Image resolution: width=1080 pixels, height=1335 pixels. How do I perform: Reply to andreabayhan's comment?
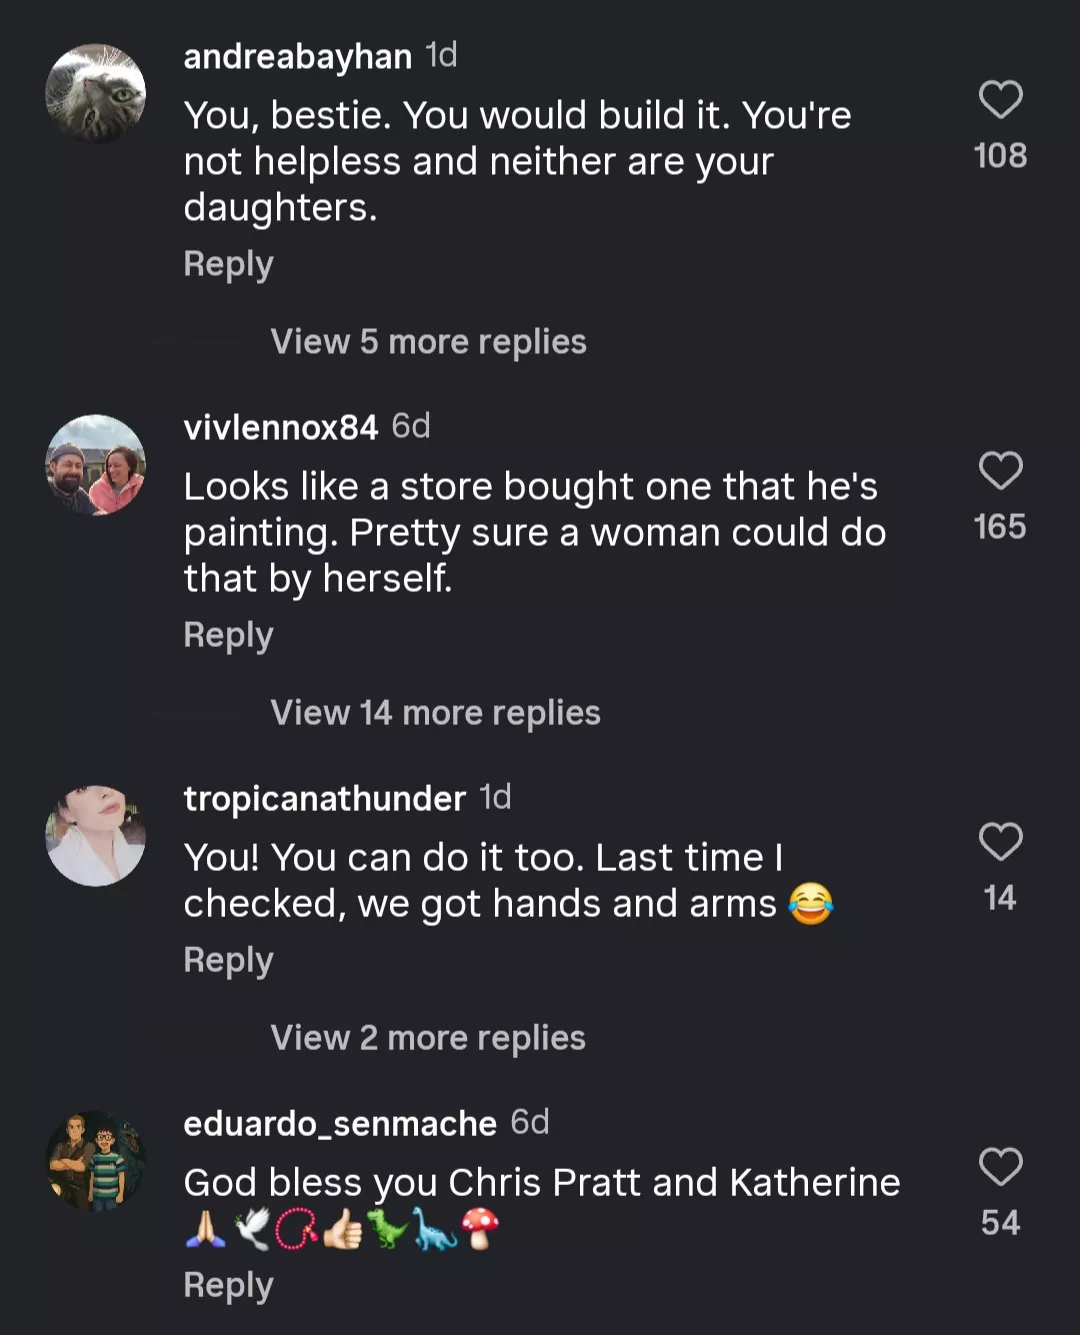228,264
